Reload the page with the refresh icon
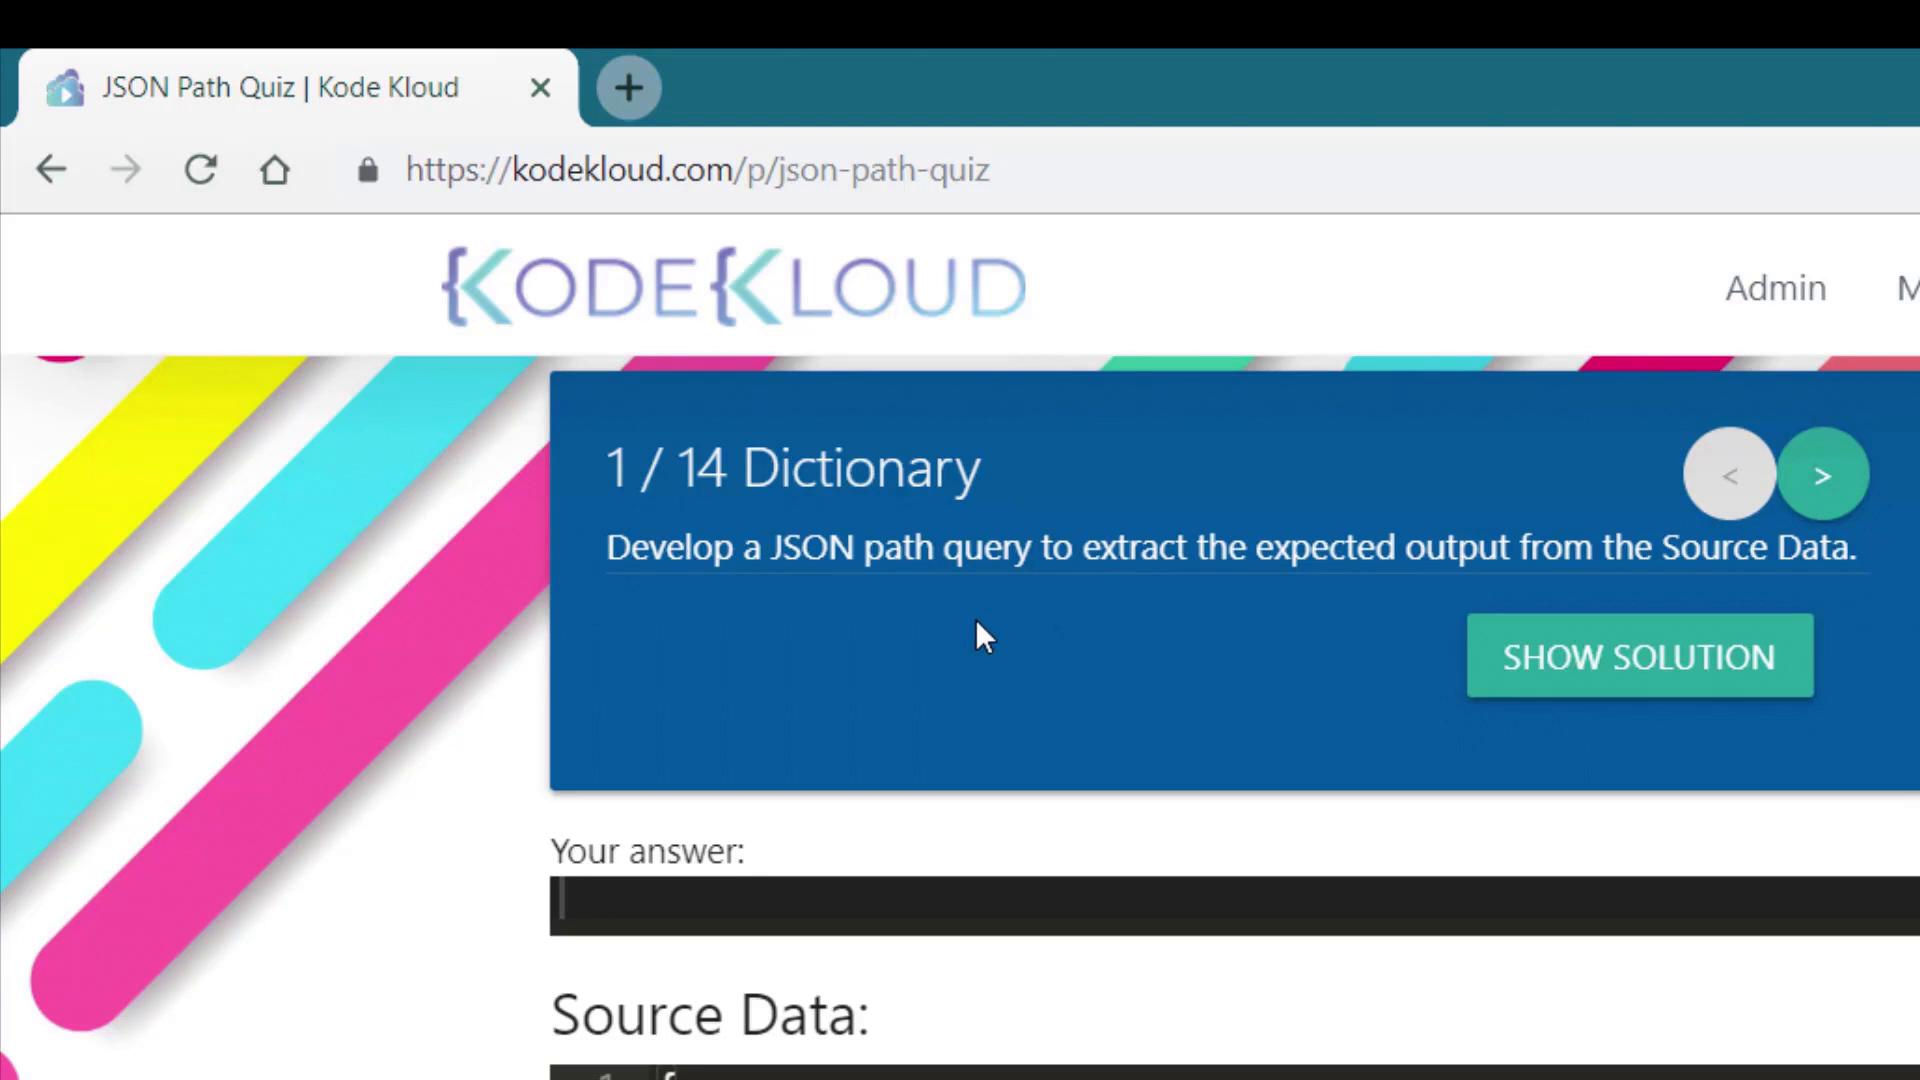The width and height of the screenshot is (1920, 1080). click(x=201, y=170)
